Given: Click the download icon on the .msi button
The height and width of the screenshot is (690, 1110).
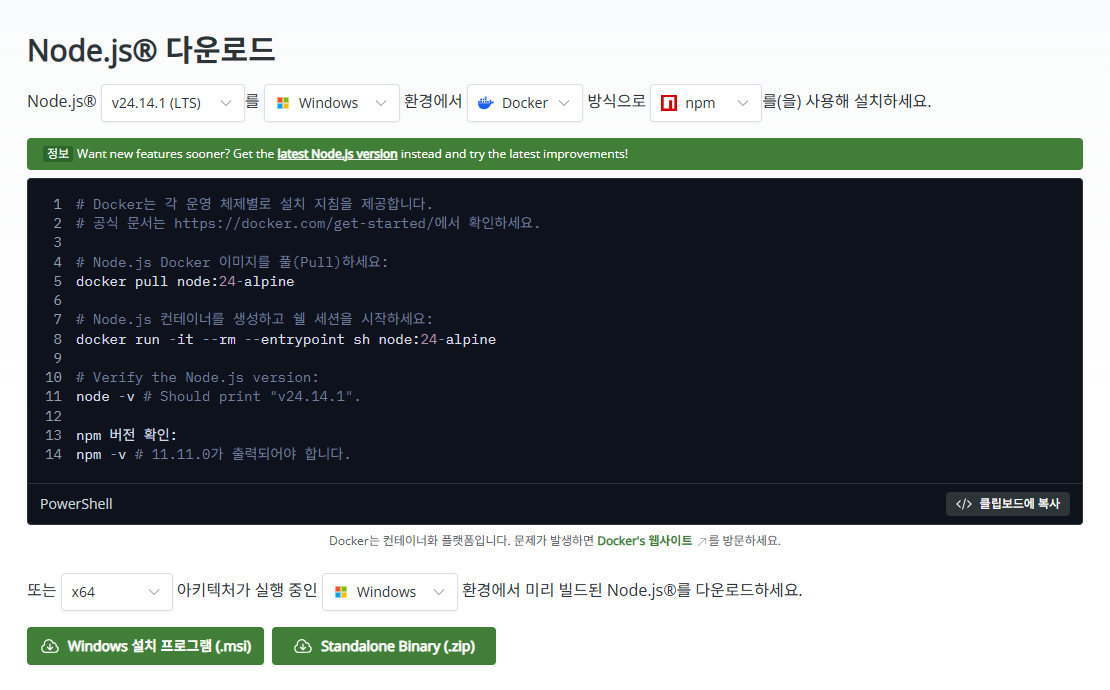Looking at the screenshot, I should click(47, 645).
